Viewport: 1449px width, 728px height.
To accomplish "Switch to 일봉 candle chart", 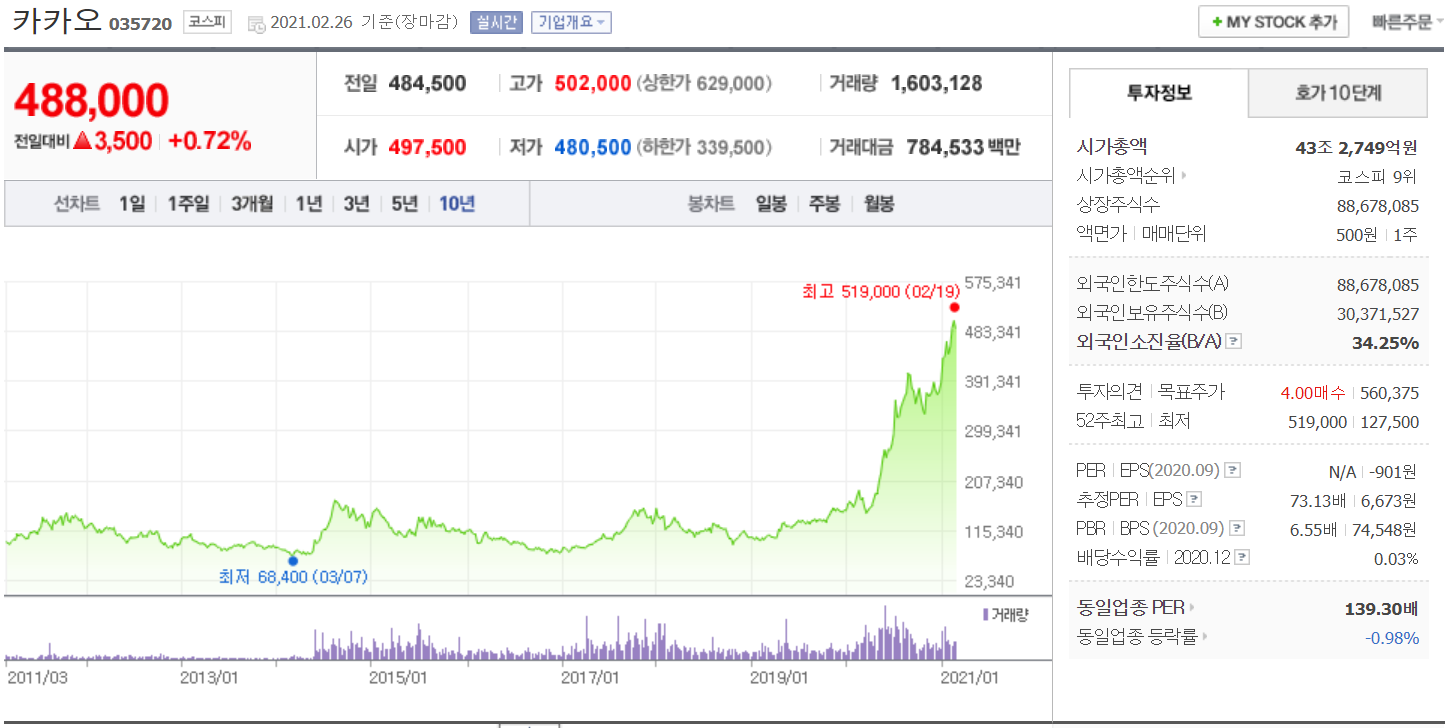I will [x=771, y=204].
